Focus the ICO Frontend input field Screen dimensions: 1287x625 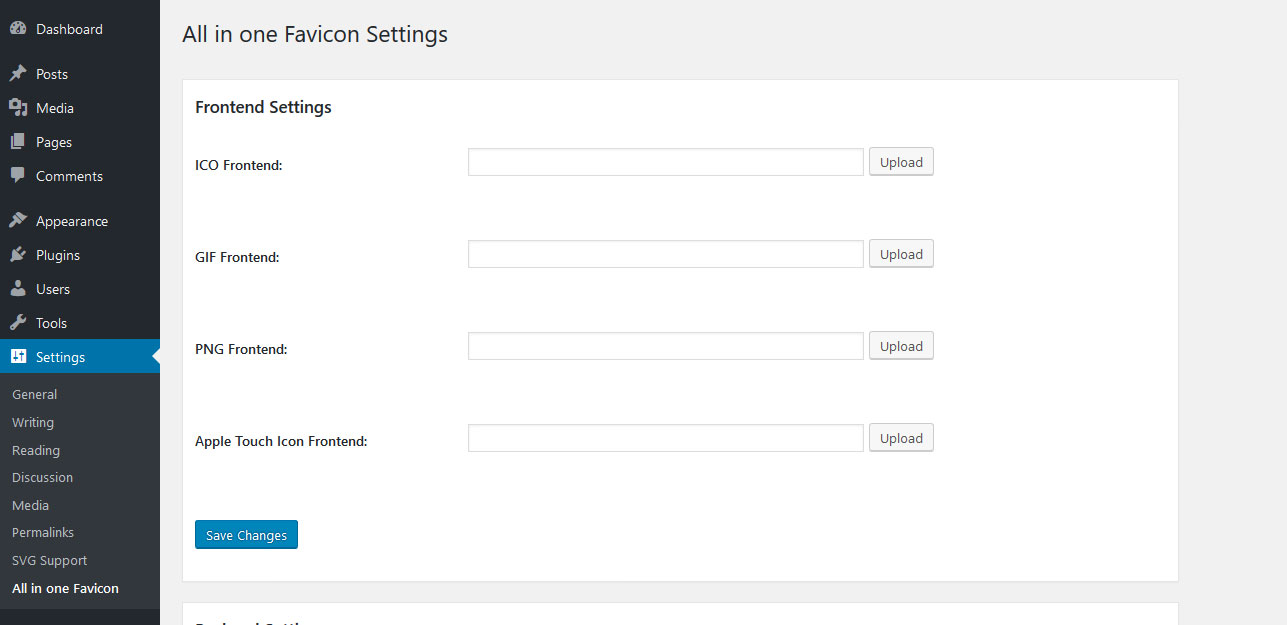pyautogui.click(x=666, y=162)
